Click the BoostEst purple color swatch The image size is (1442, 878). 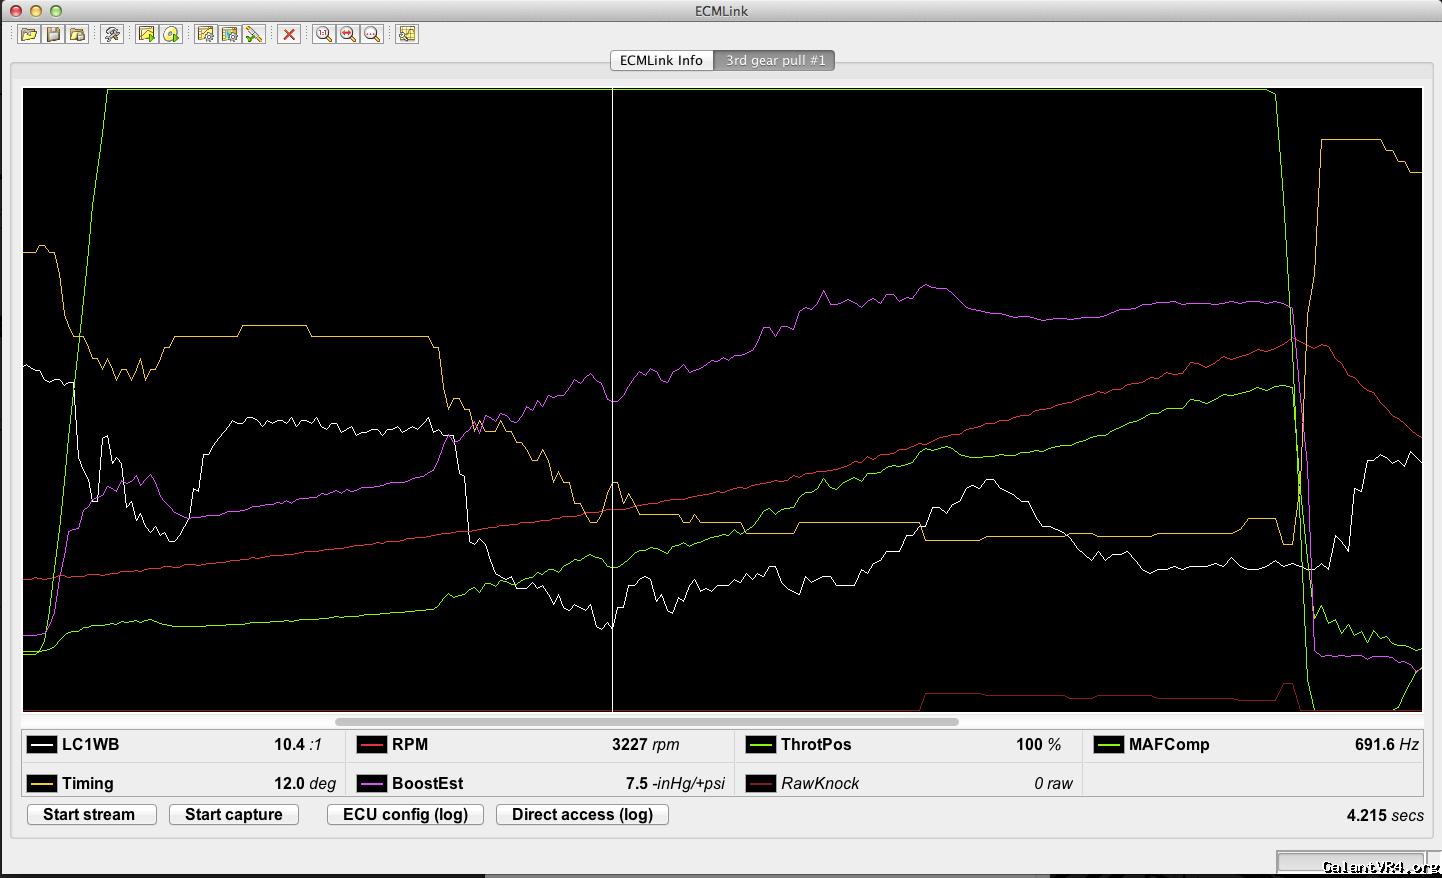coord(372,784)
